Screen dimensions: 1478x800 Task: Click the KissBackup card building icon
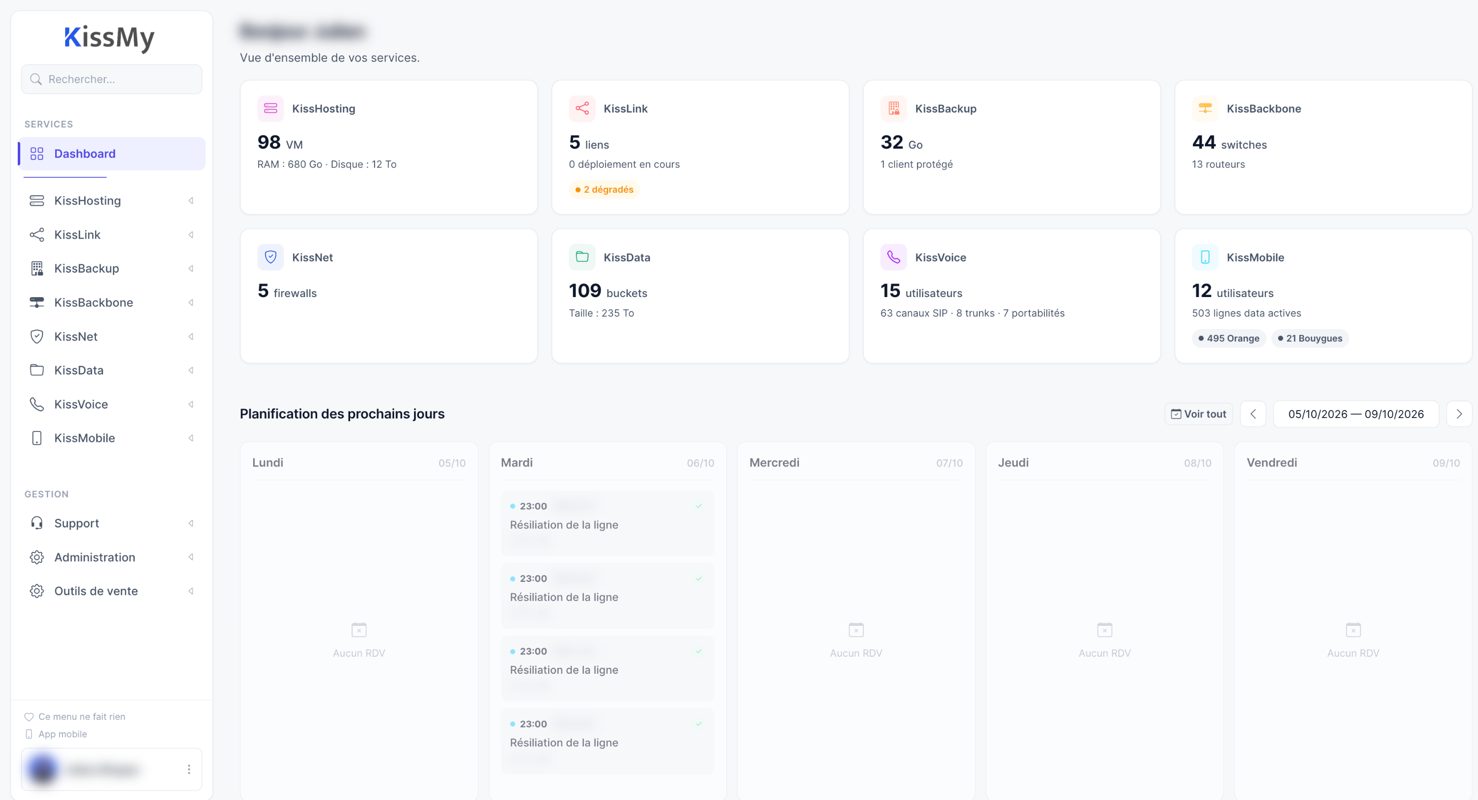point(894,108)
